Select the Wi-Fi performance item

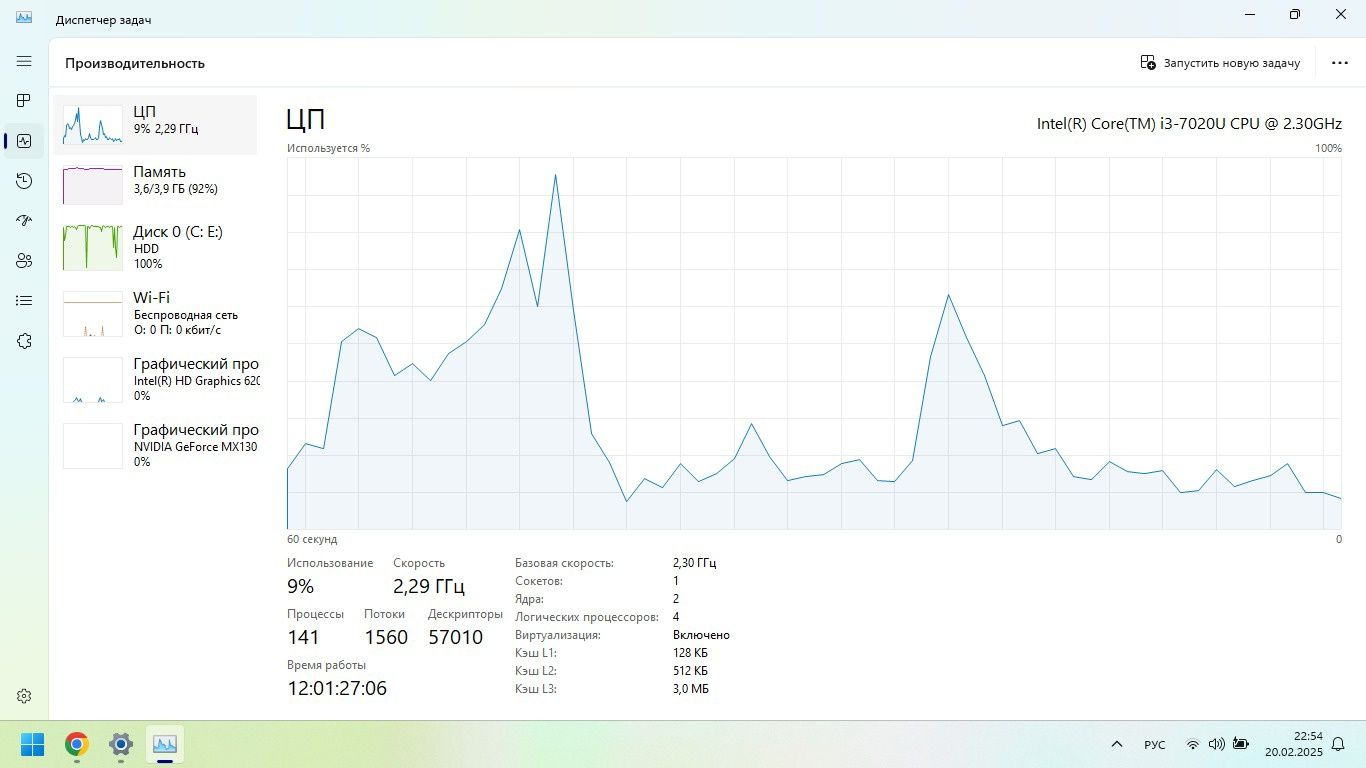(x=155, y=313)
